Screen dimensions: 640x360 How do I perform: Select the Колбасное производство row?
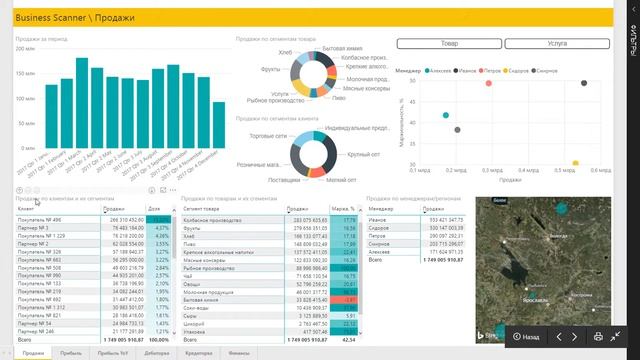coord(270,220)
